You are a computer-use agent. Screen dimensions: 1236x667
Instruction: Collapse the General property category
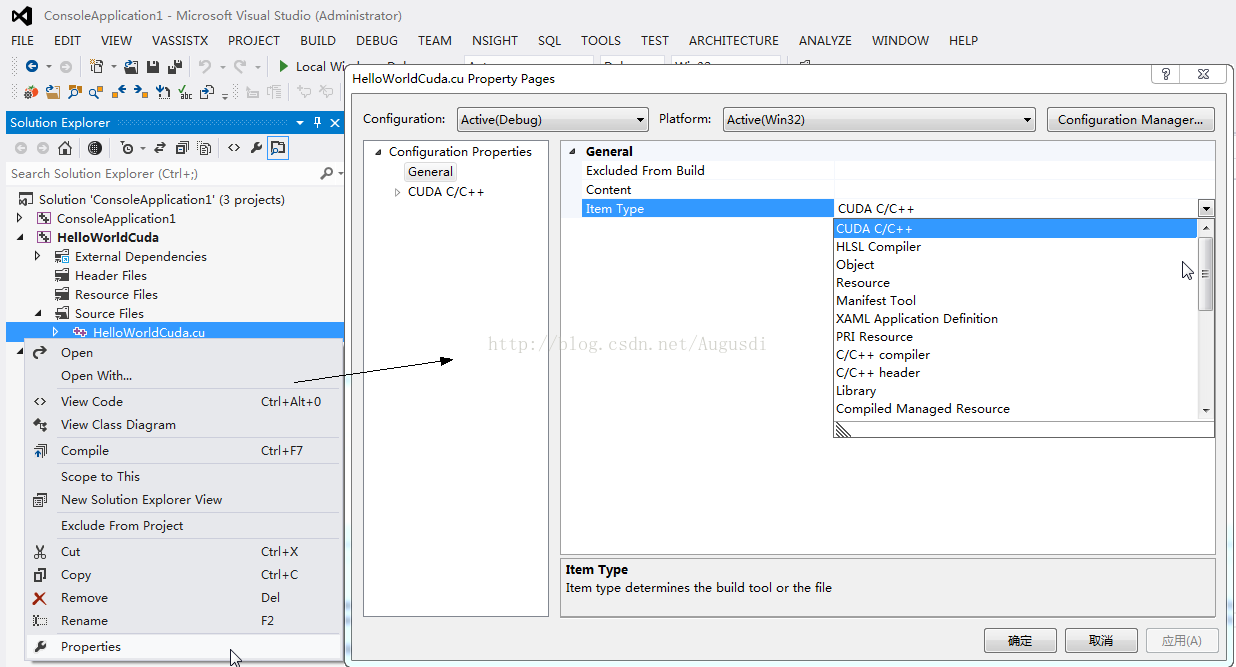click(573, 152)
